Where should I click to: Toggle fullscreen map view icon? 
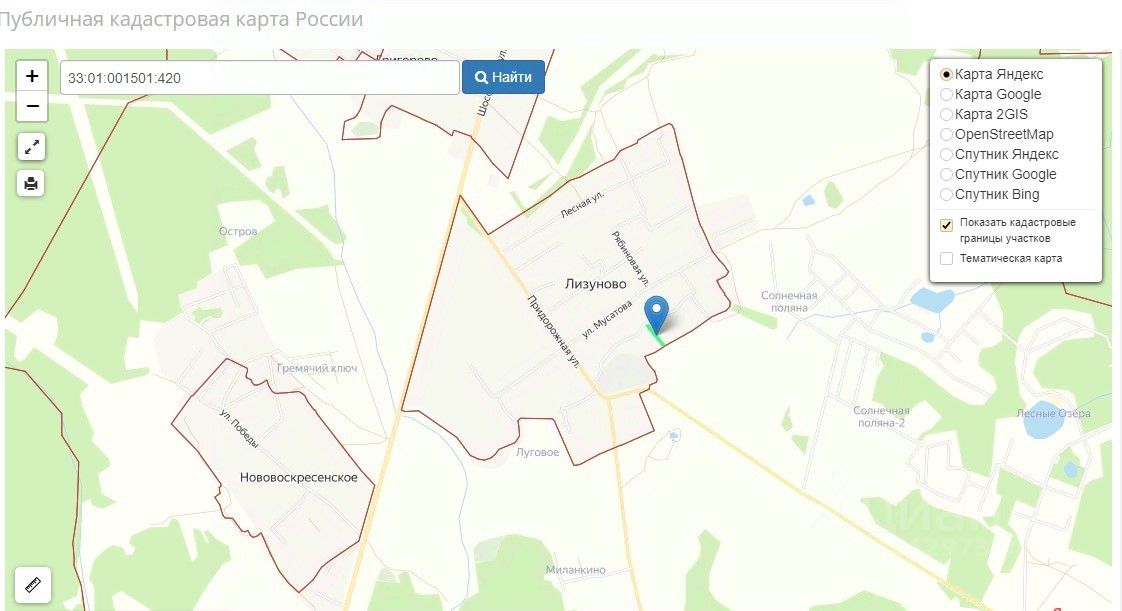click(x=31, y=147)
